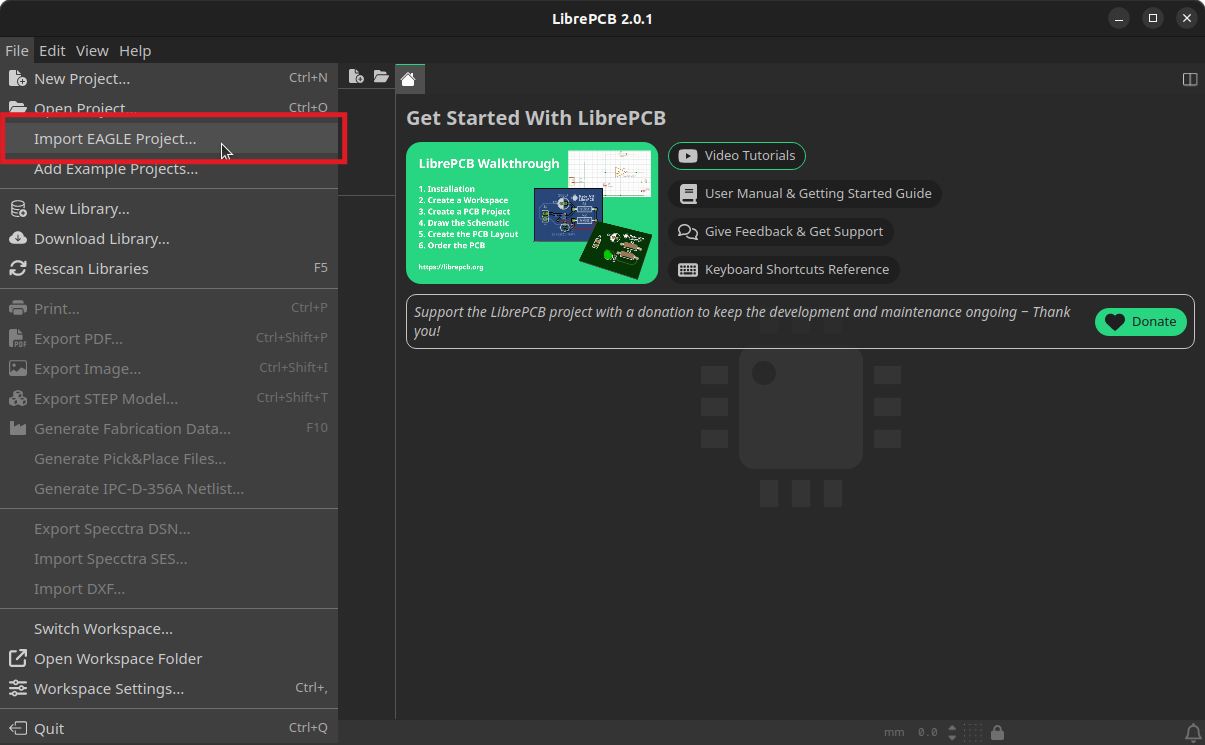The height and width of the screenshot is (745, 1205).
Task: Click the Get Started With LibrePCB heading
Action: (x=536, y=118)
